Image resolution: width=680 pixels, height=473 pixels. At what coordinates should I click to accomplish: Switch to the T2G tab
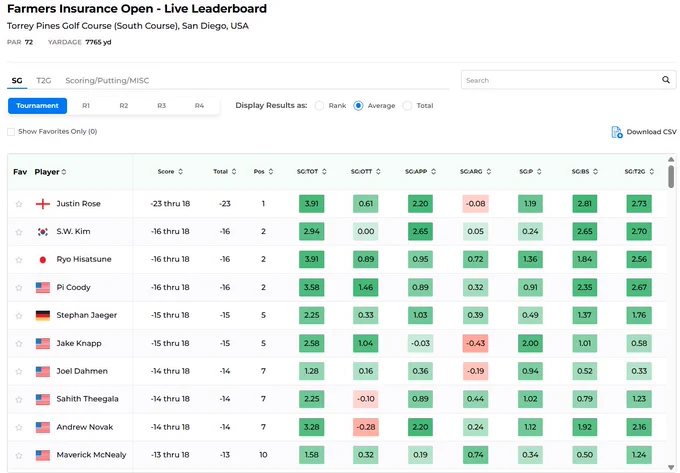pos(43,80)
